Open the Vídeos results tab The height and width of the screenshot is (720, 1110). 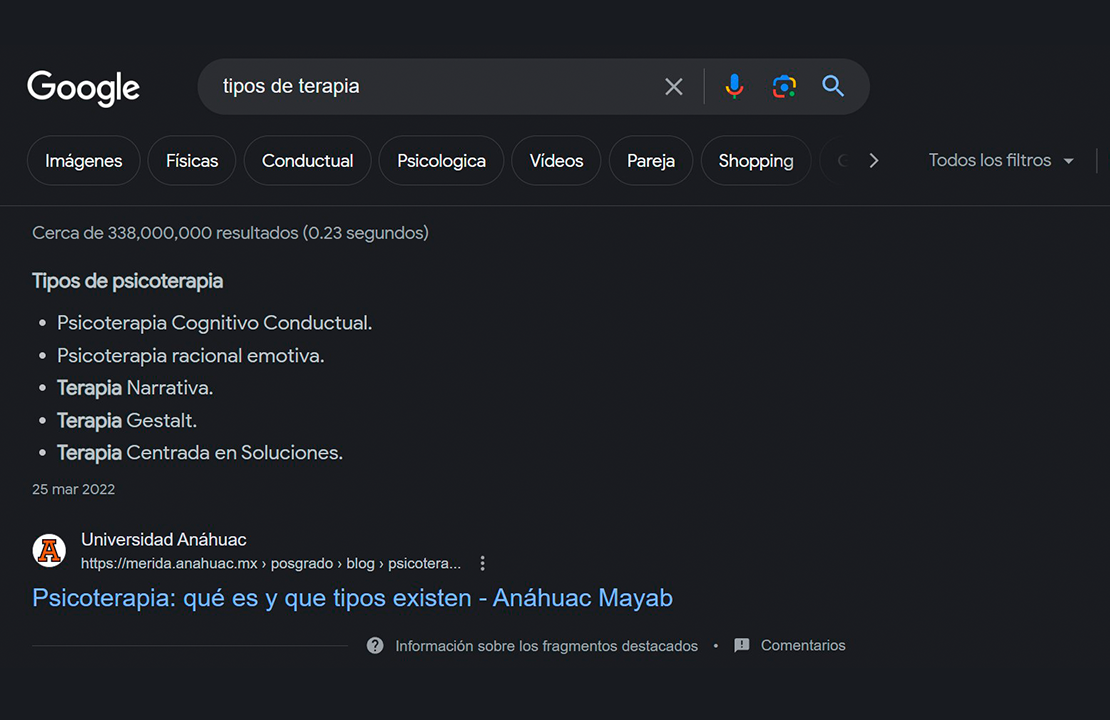click(555, 160)
